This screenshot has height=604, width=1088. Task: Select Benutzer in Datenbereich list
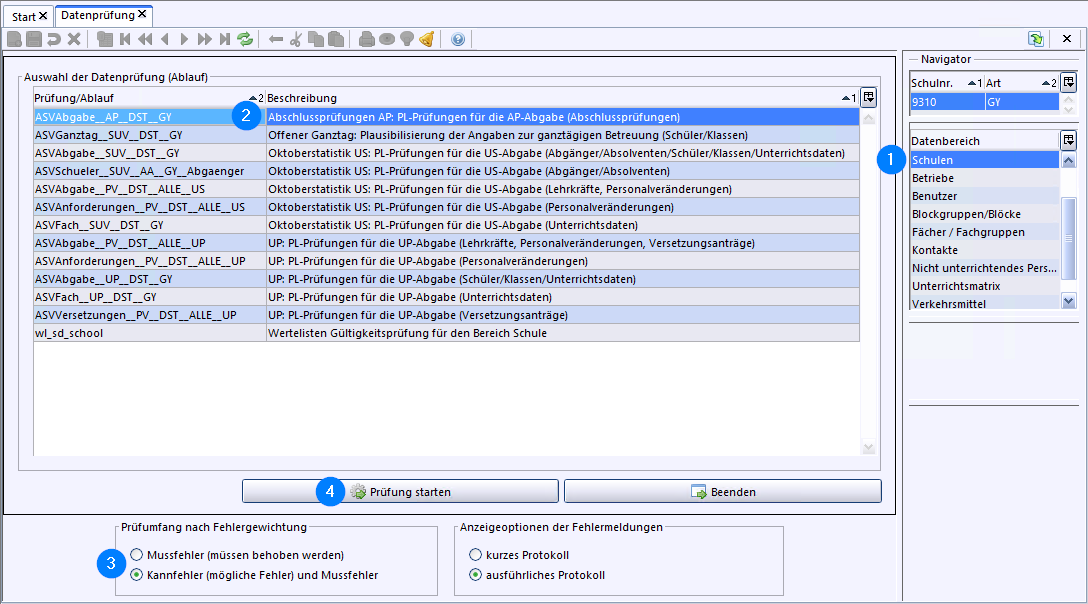(x=985, y=196)
